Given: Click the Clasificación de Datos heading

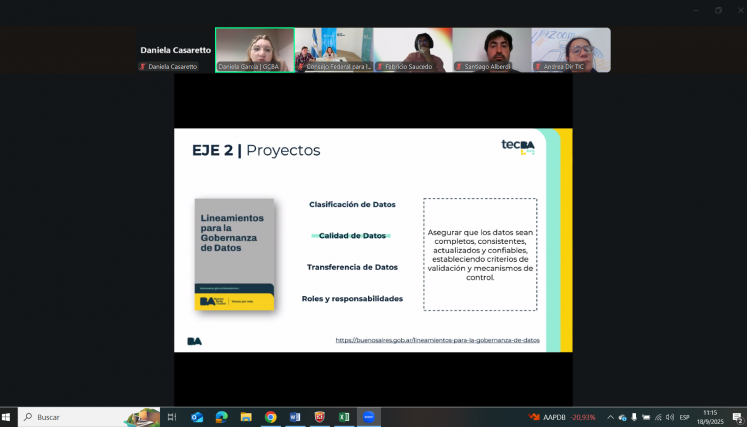Looking at the screenshot, I should pos(352,204).
